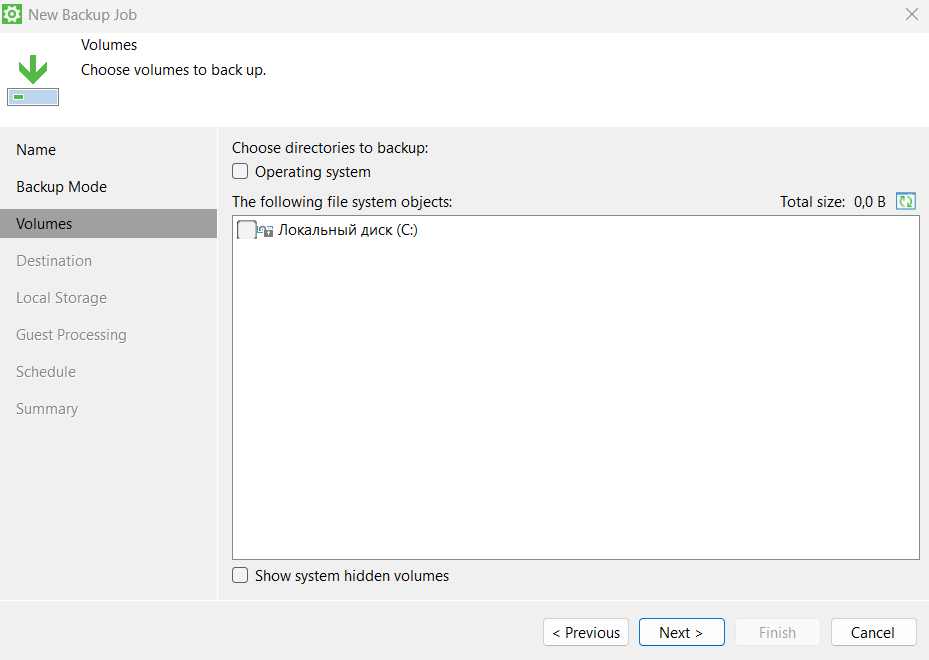929x660 pixels.
Task: Close the New Backup Job window
Action: pos(911,15)
